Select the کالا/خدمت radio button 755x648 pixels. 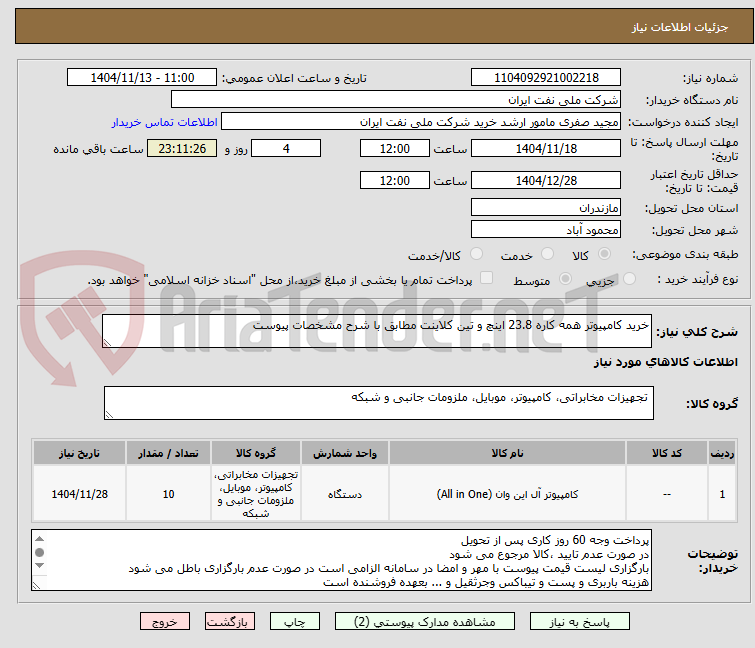(x=476, y=254)
